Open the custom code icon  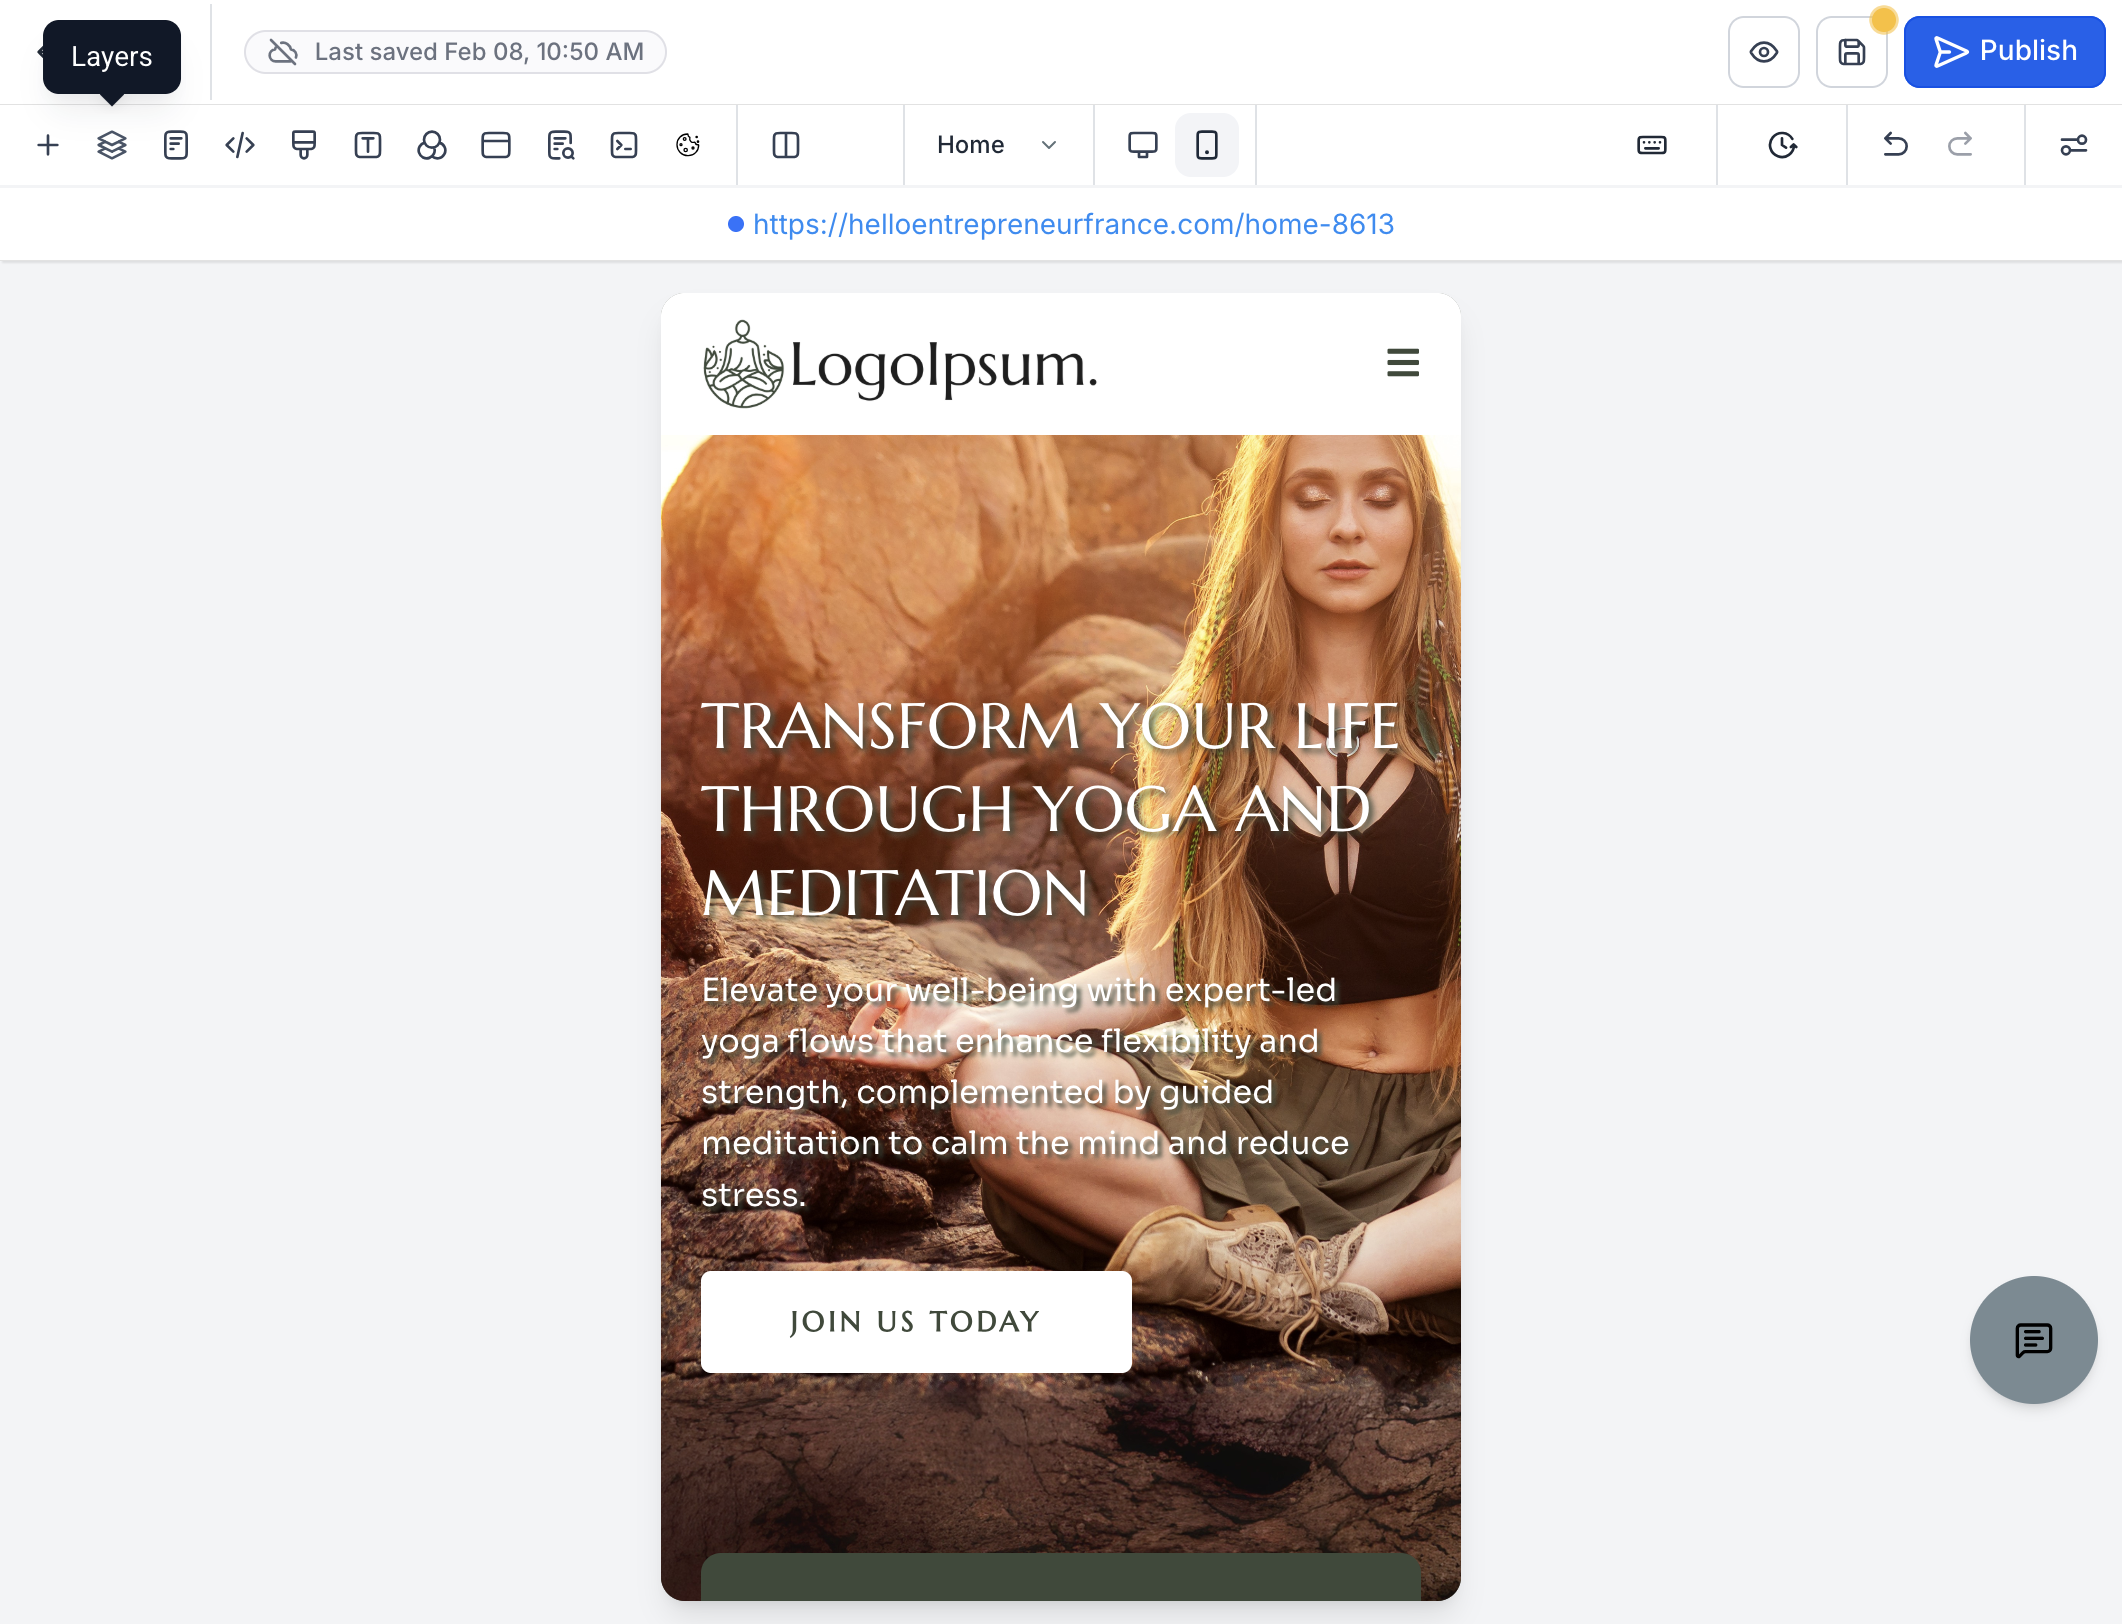tap(240, 145)
